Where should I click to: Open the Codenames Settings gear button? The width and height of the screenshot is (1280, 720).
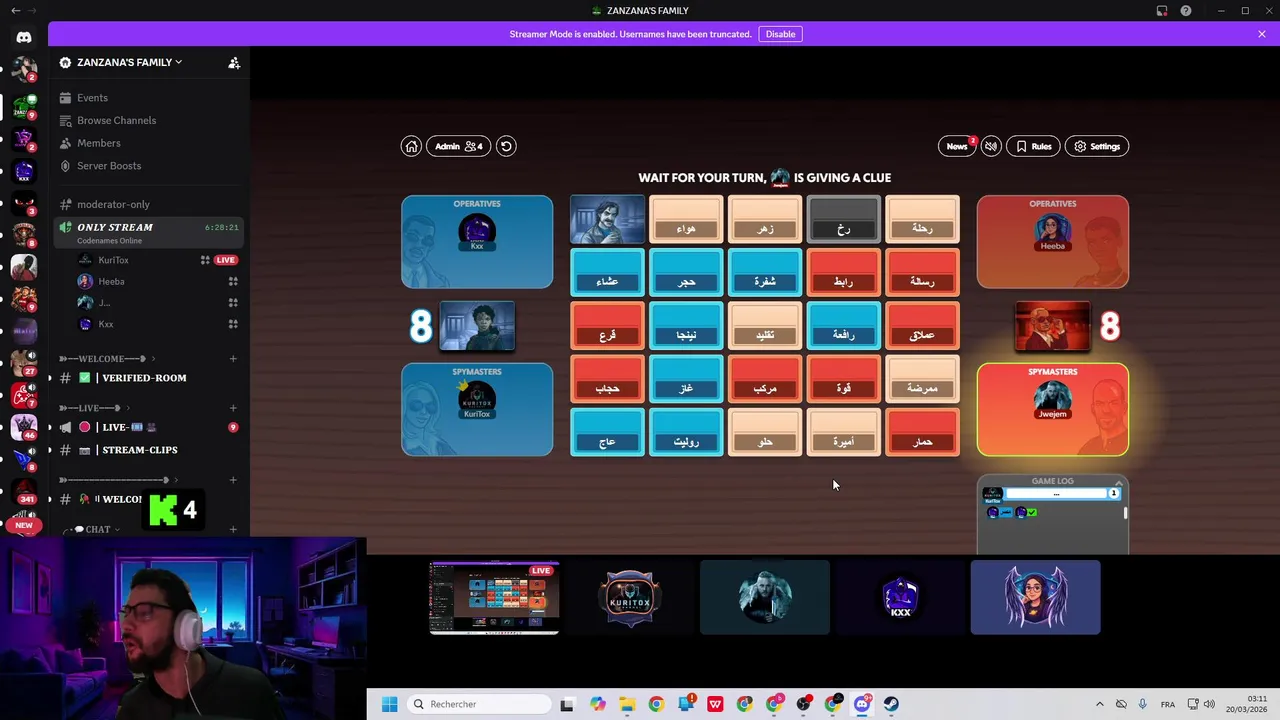coord(1097,146)
